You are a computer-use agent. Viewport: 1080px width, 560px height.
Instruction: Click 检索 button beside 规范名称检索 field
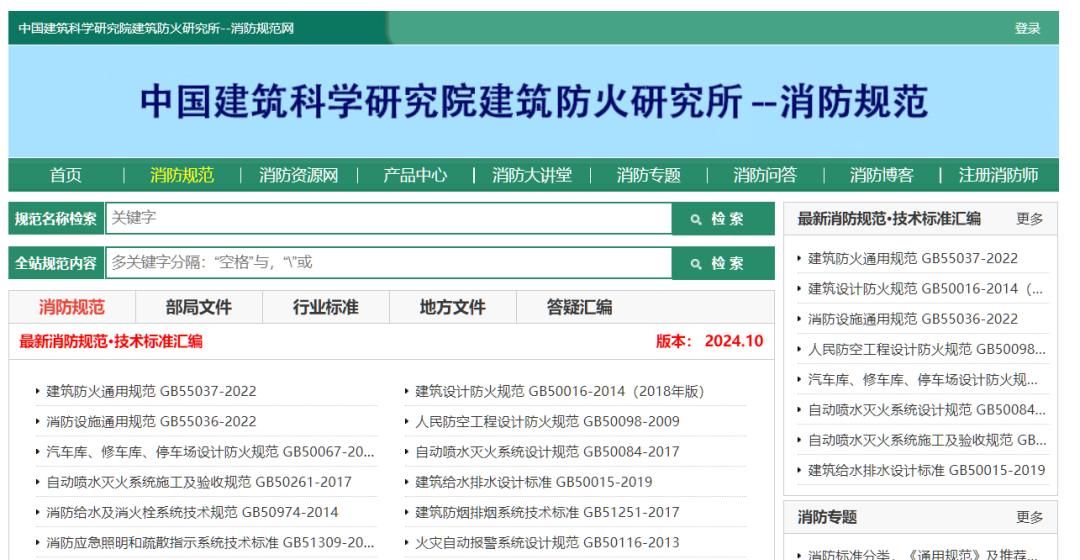723,218
